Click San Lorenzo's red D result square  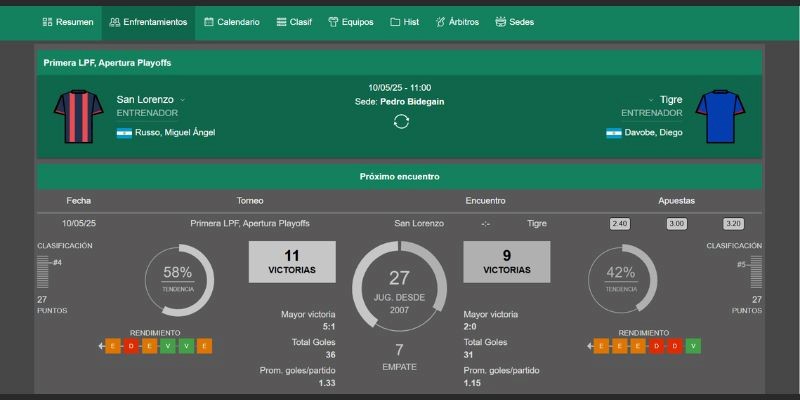[131, 346]
